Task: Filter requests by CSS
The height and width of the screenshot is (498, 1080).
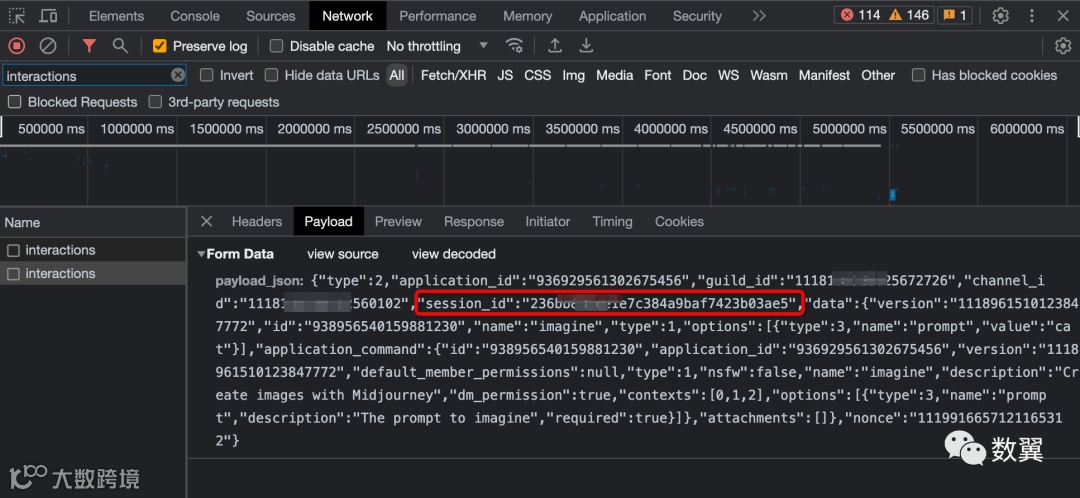Action: [x=537, y=75]
